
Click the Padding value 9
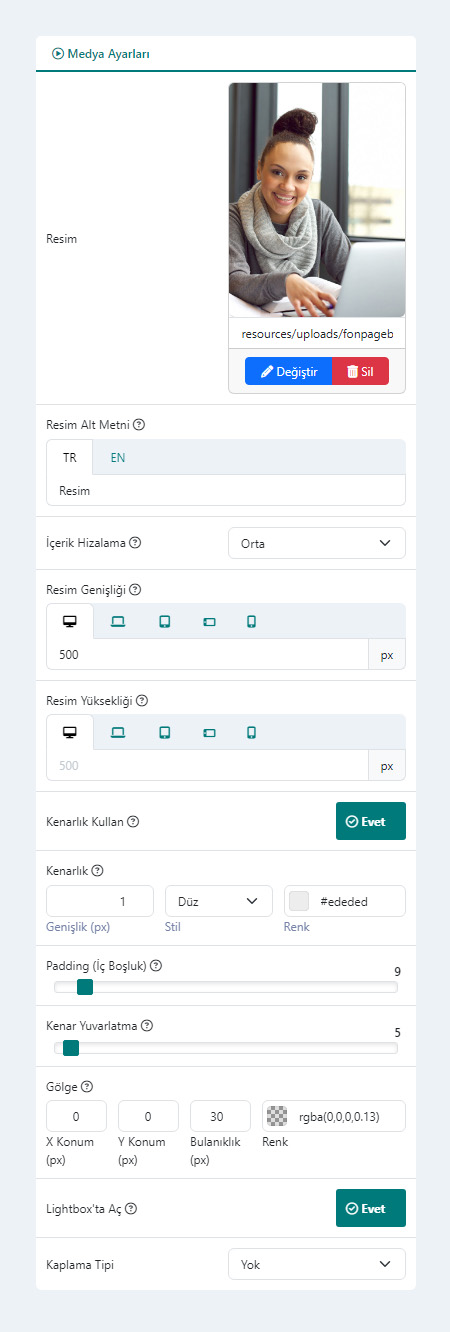pos(398,971)
